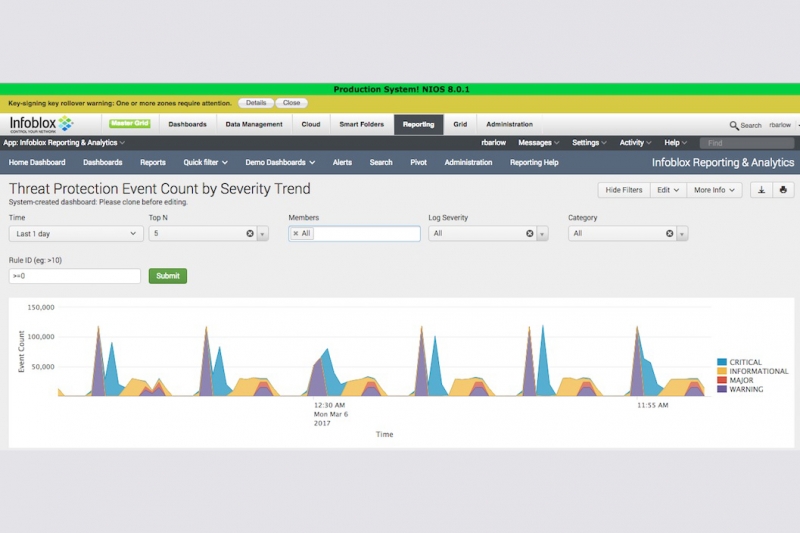The height and width of the screenshot is (533, 800).
Task: Switch to the Data Management tab
Action: pos(254,124)
